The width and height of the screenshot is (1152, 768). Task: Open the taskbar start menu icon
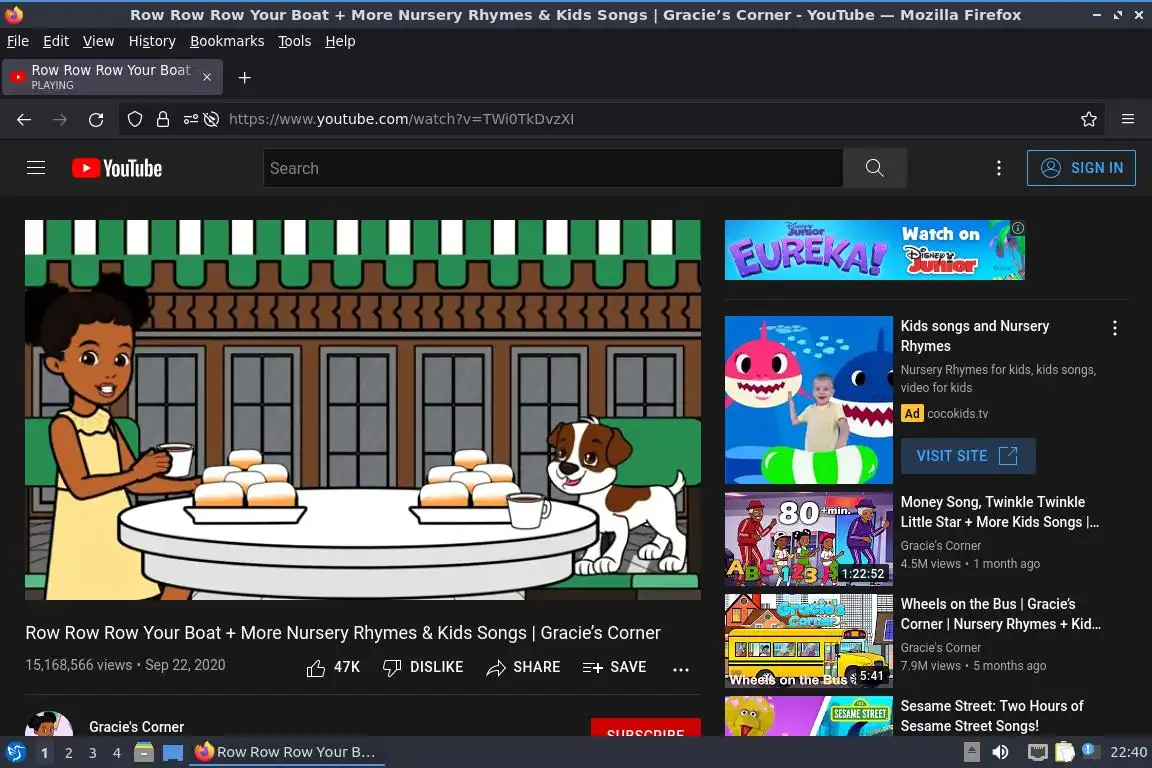coord(15,752)
